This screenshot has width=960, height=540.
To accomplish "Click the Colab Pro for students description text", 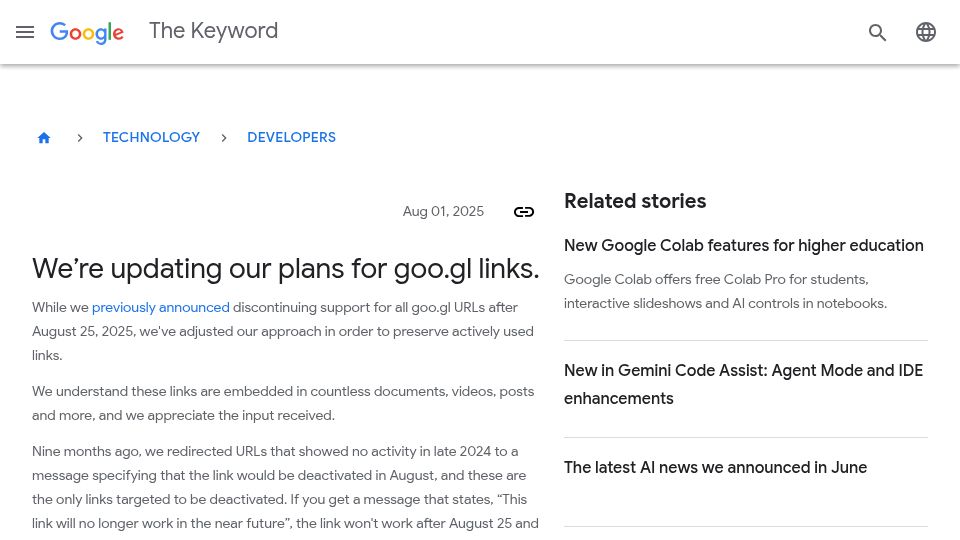I will [725, 291].
